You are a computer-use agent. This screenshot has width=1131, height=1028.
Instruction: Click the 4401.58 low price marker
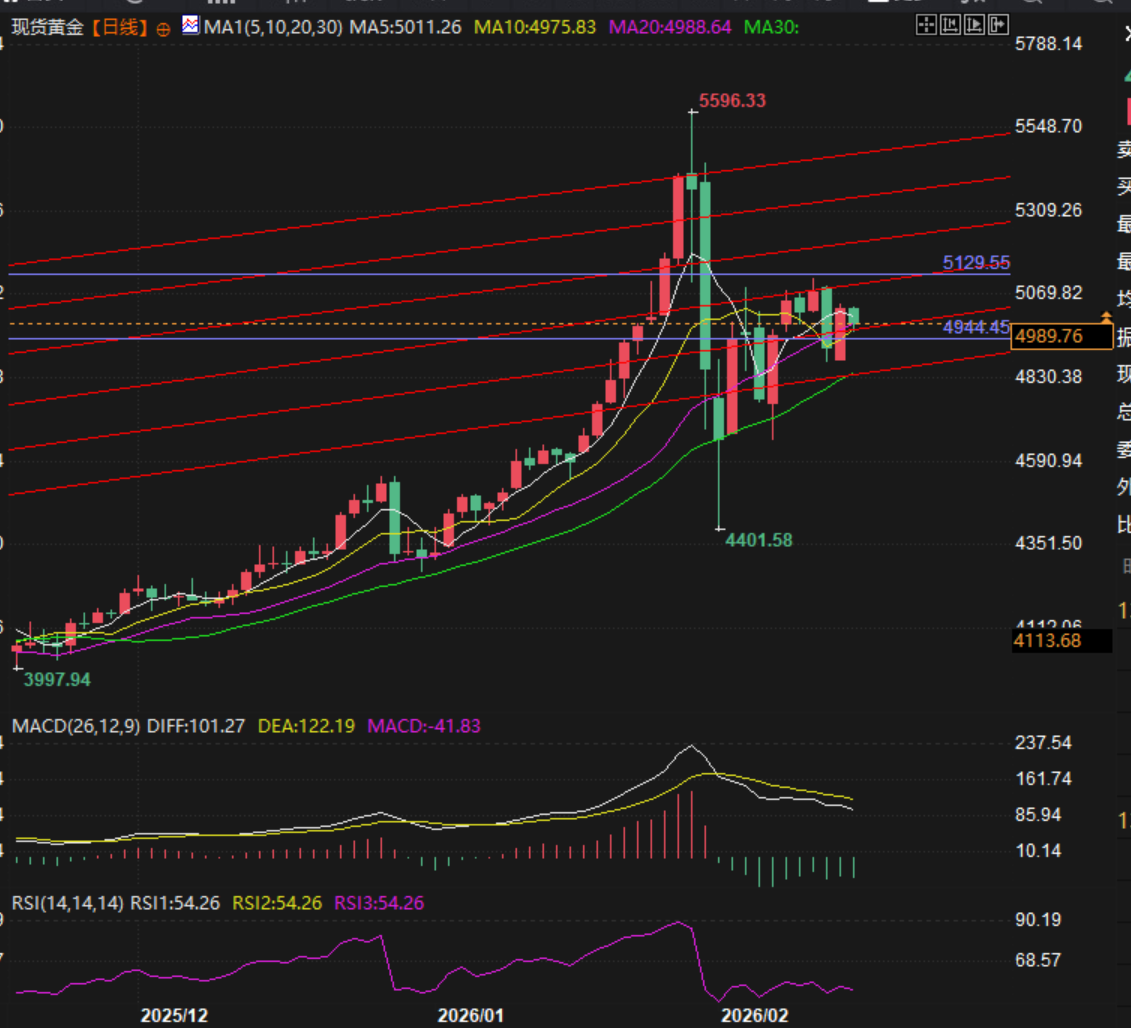pyautogui.click(x=759, y=540)
